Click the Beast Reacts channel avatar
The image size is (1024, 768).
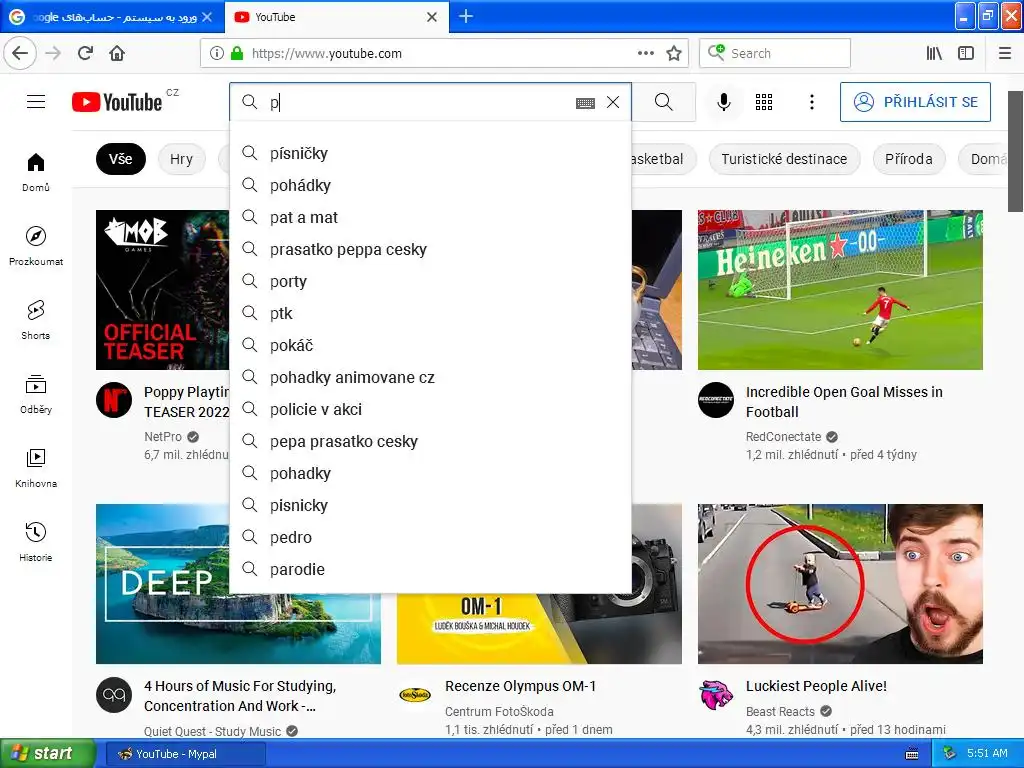coord(716,694)
